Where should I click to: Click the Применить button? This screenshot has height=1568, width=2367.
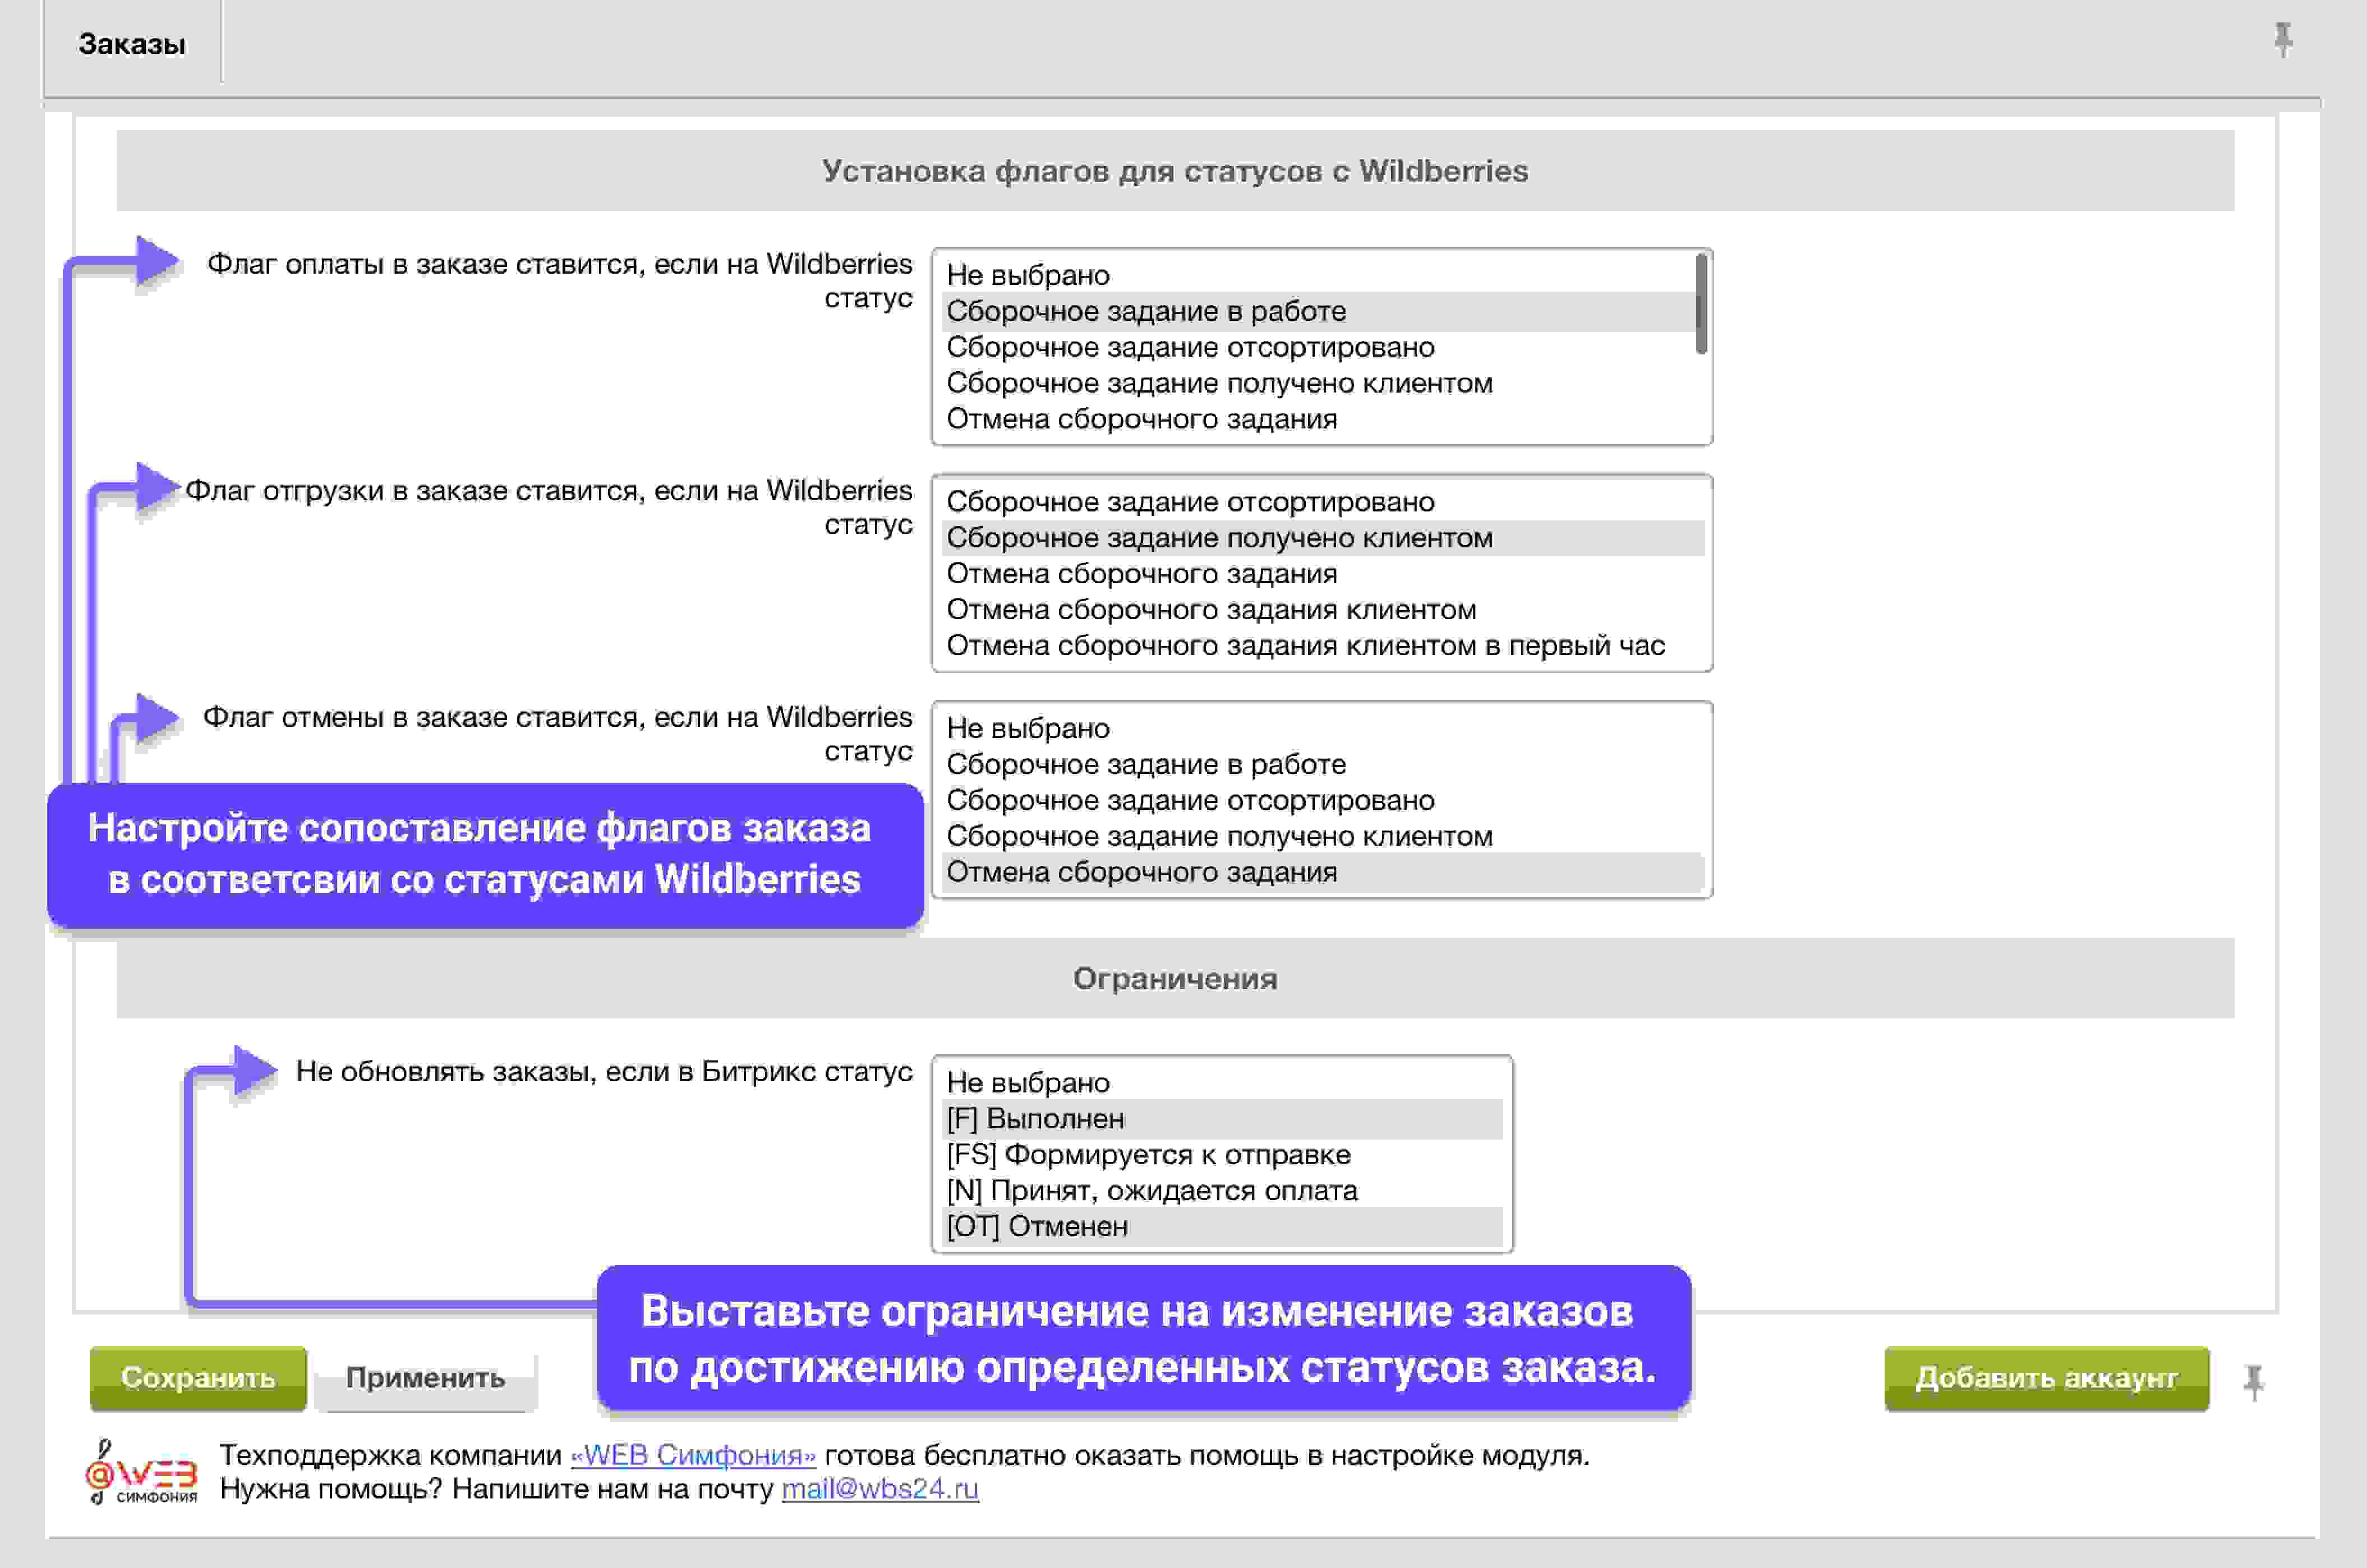click(x=425, y=1378)
